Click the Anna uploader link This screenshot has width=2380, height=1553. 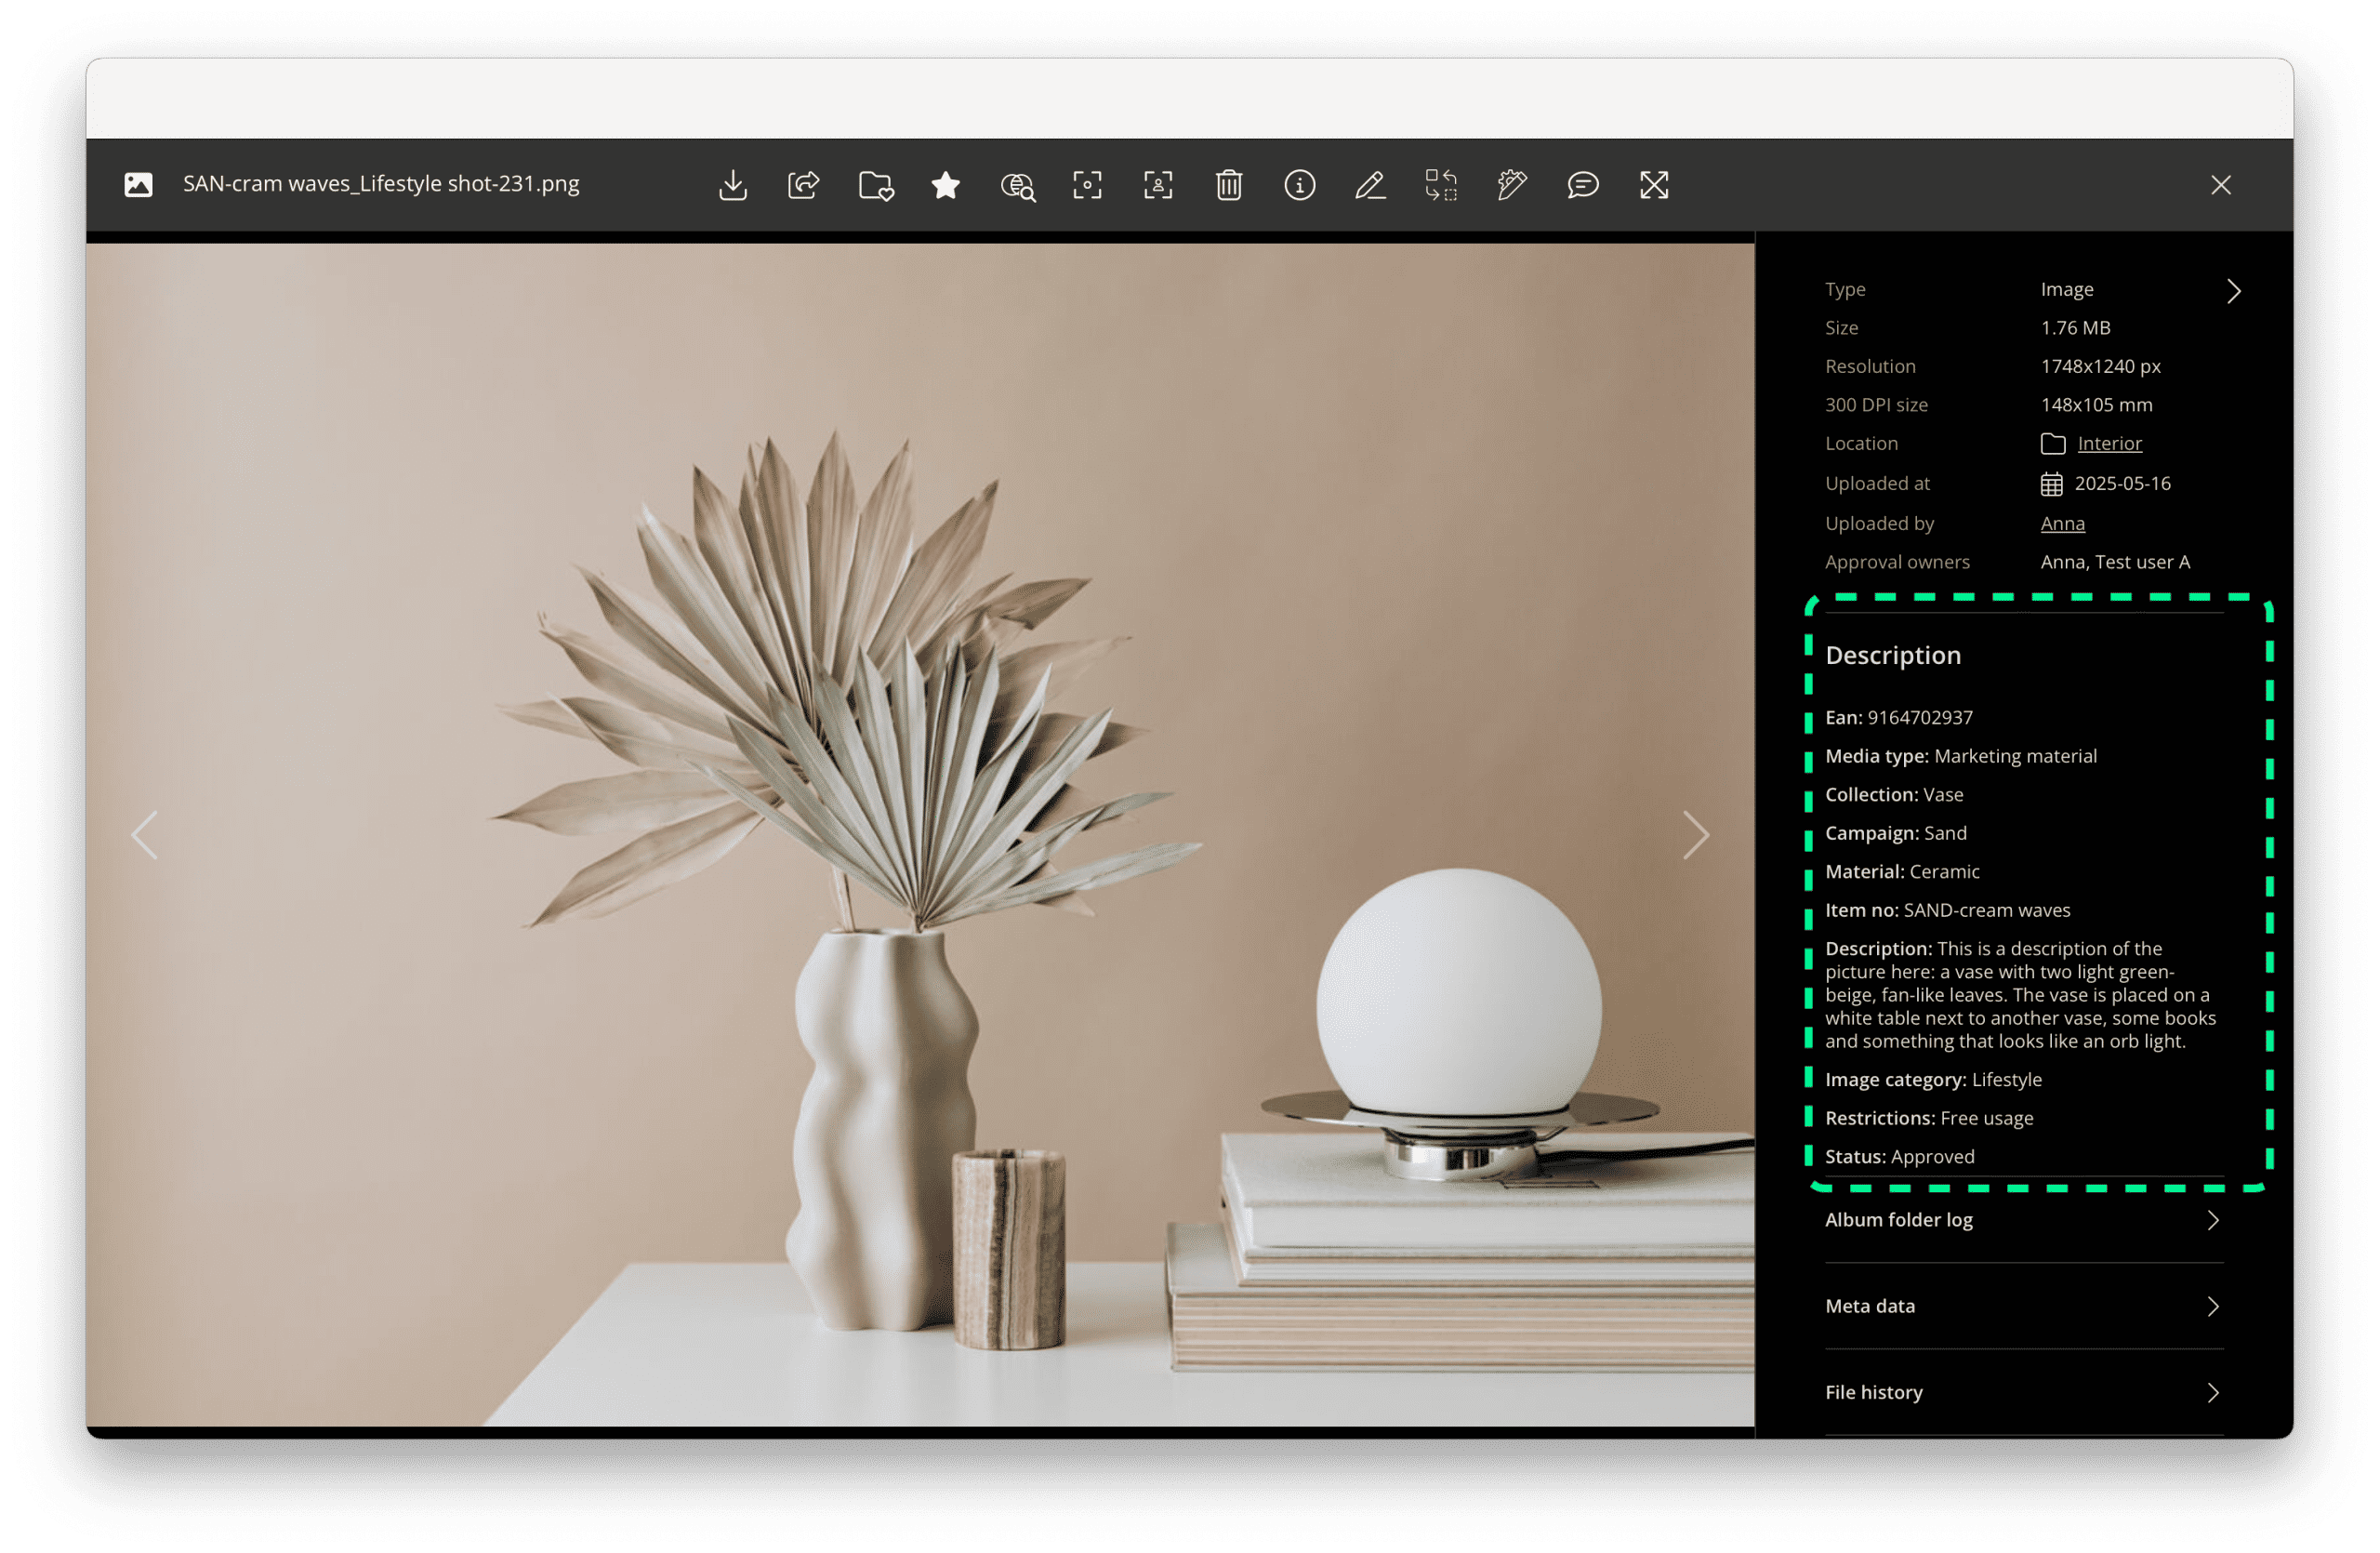(x=2062, y=523)
